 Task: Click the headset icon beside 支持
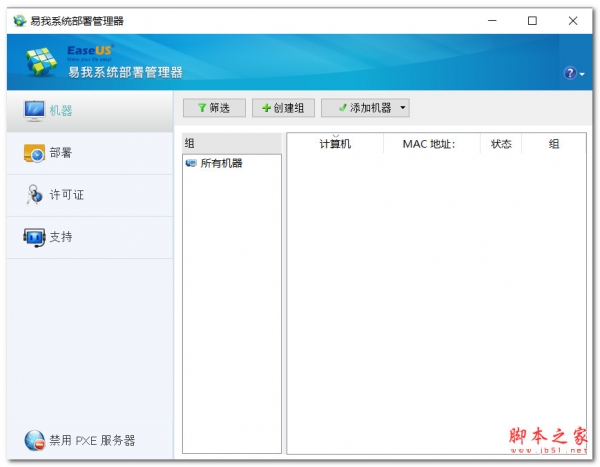34,237
